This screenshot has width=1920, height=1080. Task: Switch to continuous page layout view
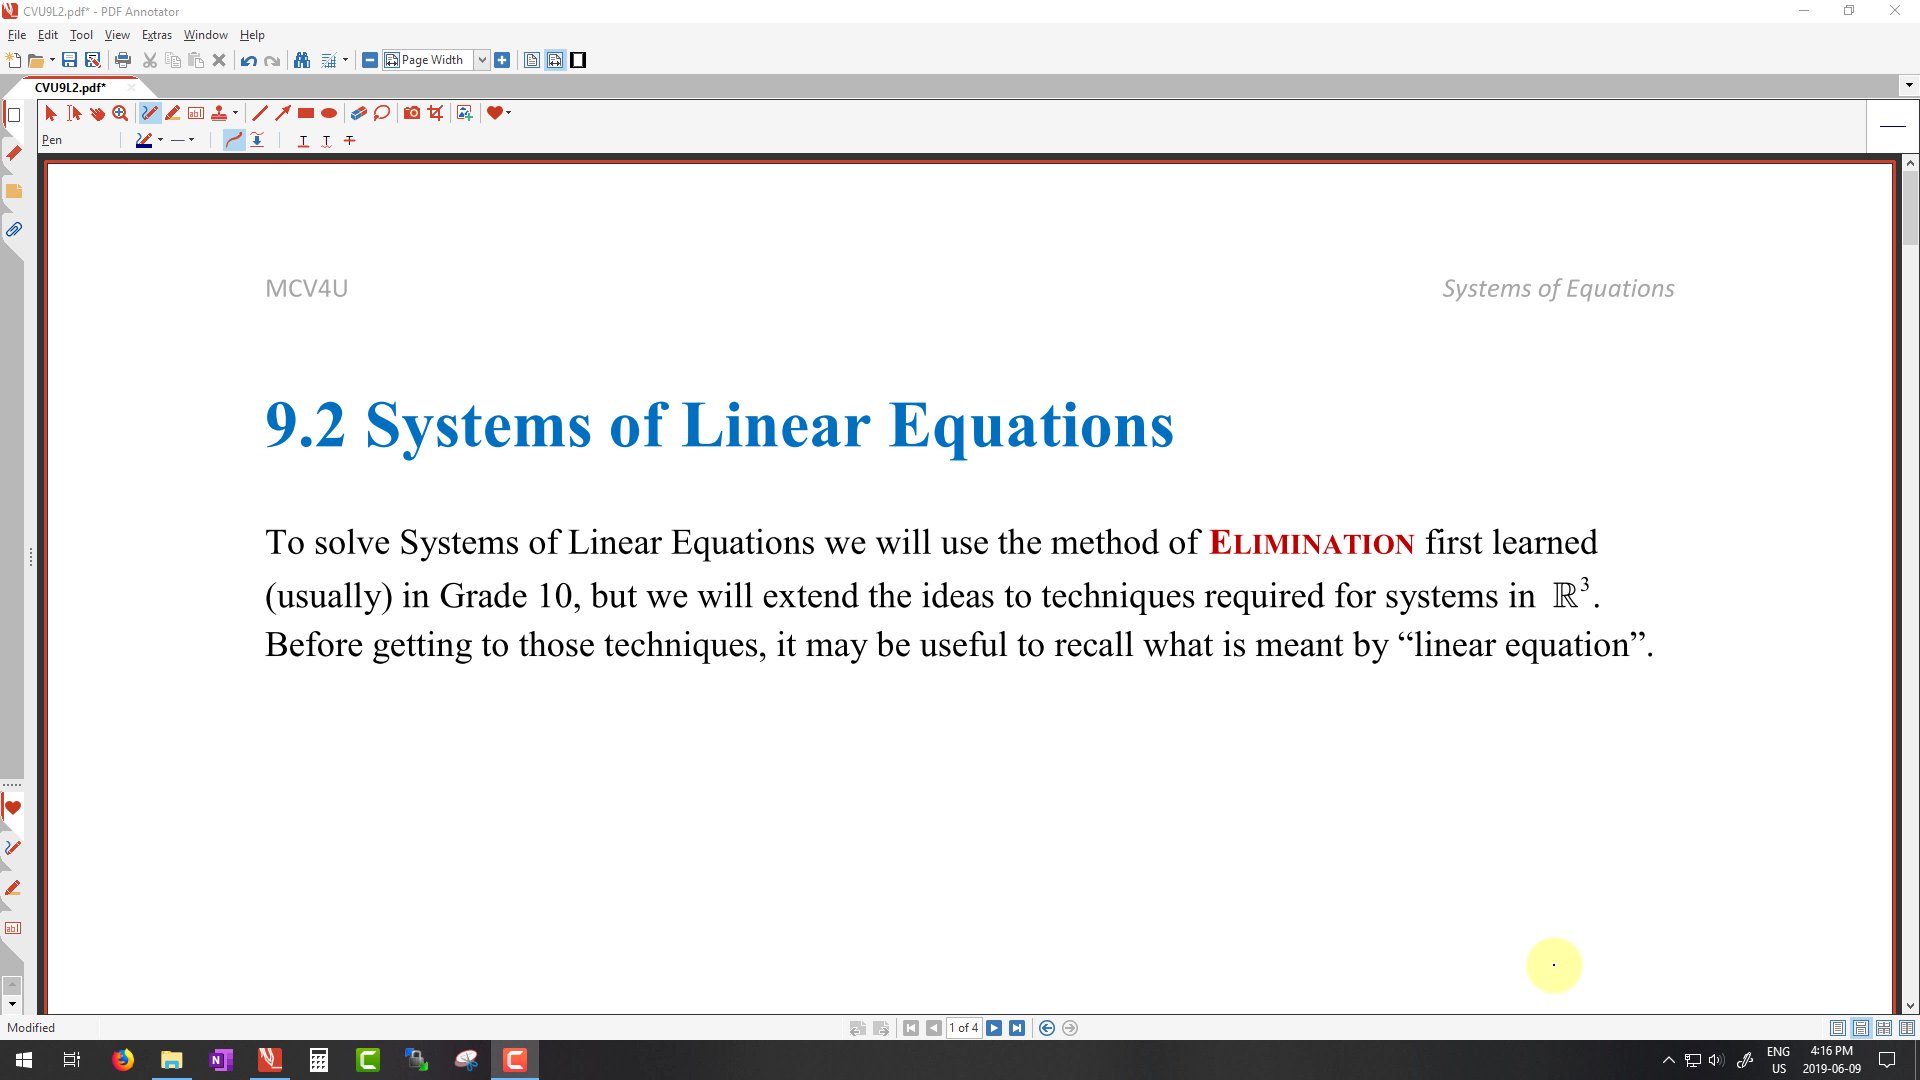pos(1861,1028)
